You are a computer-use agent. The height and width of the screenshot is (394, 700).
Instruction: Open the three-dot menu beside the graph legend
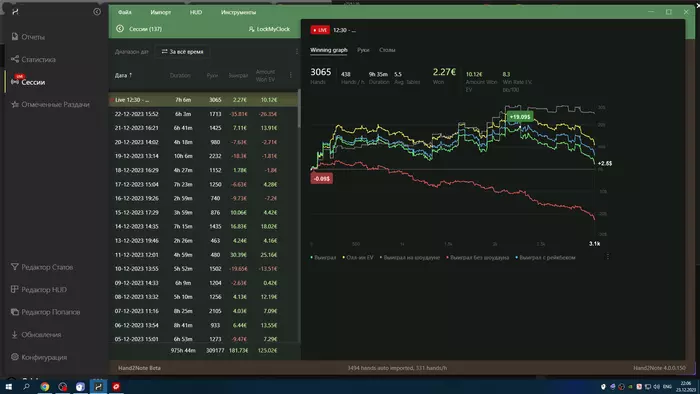click(608, 257)
